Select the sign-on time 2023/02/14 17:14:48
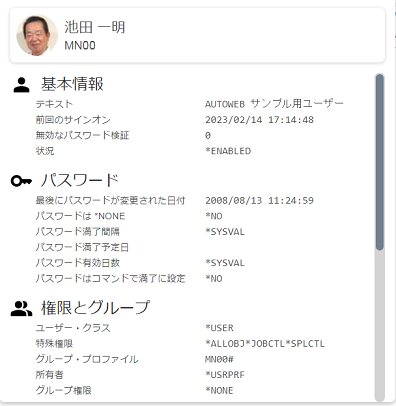The width and height of the screenshot is (396, 406). click(x=259, y=120)
